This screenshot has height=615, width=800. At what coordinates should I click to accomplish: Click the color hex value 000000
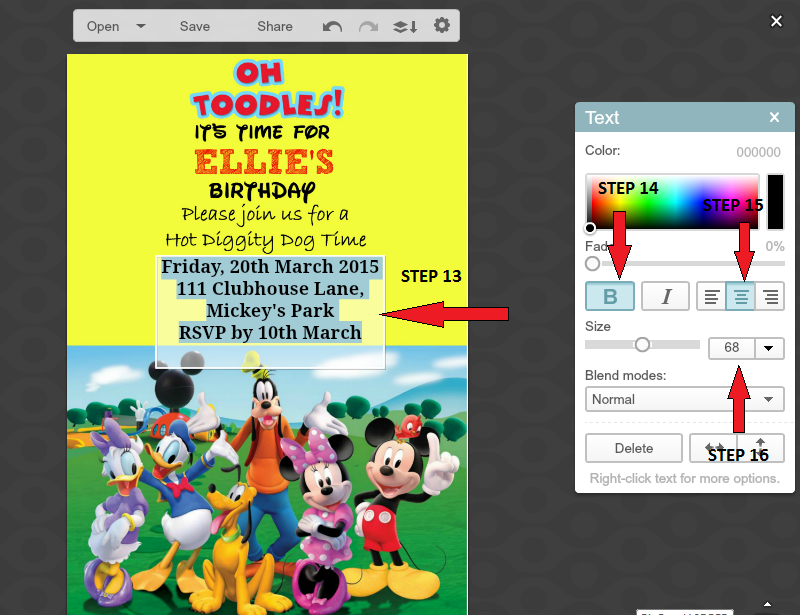[x=758, y=152]
